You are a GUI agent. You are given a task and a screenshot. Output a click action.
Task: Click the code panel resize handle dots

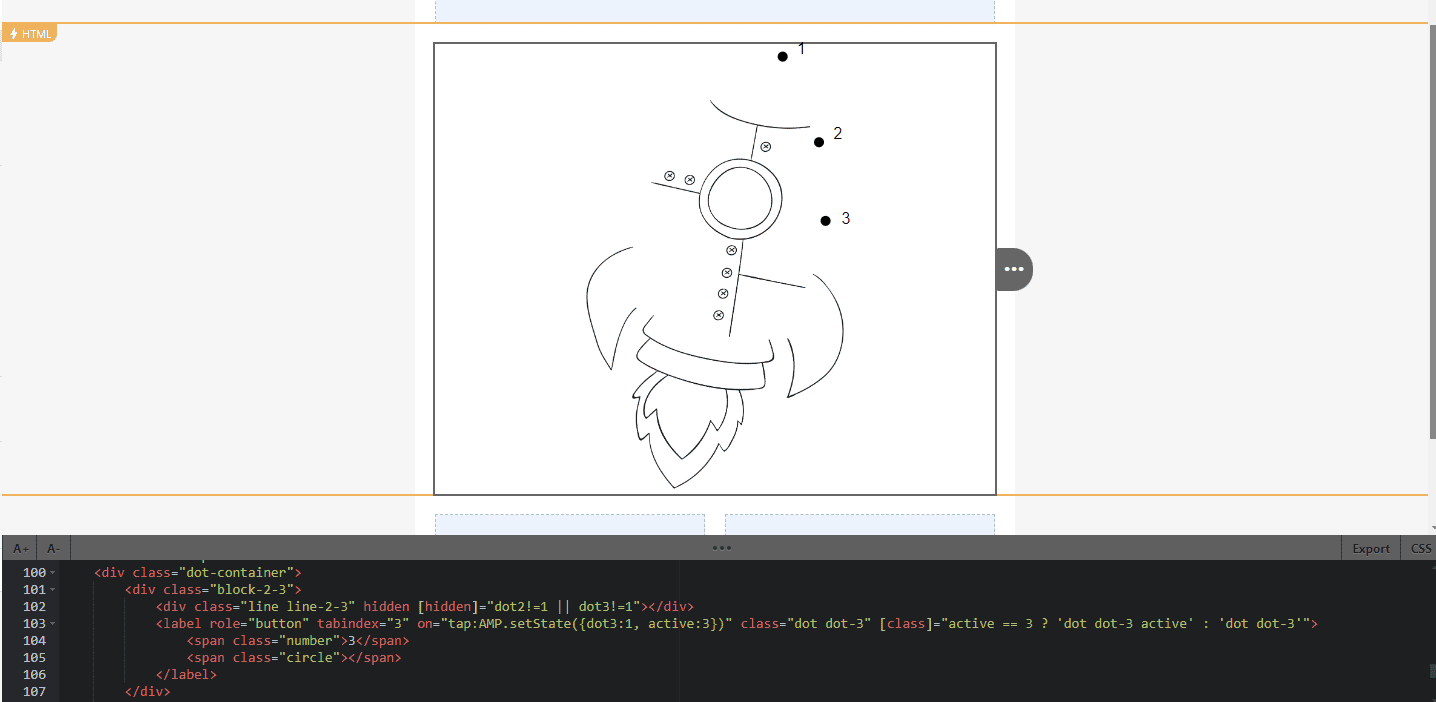tap(722, 548)
